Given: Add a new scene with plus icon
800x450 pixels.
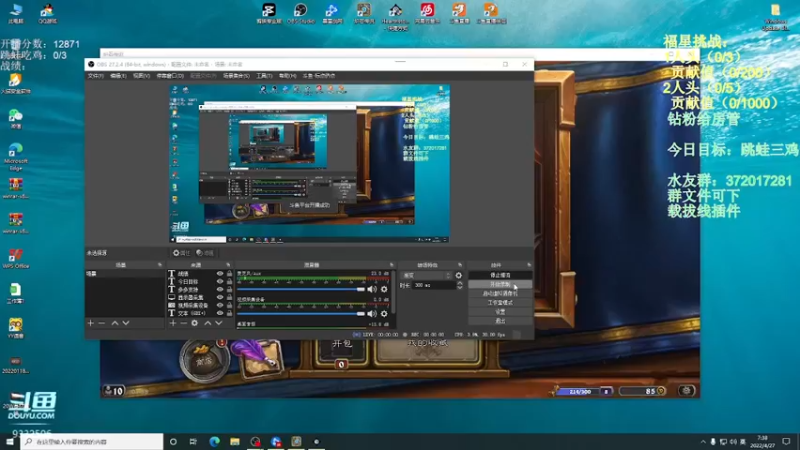Looking at the screenshot, I should [90, 323].
